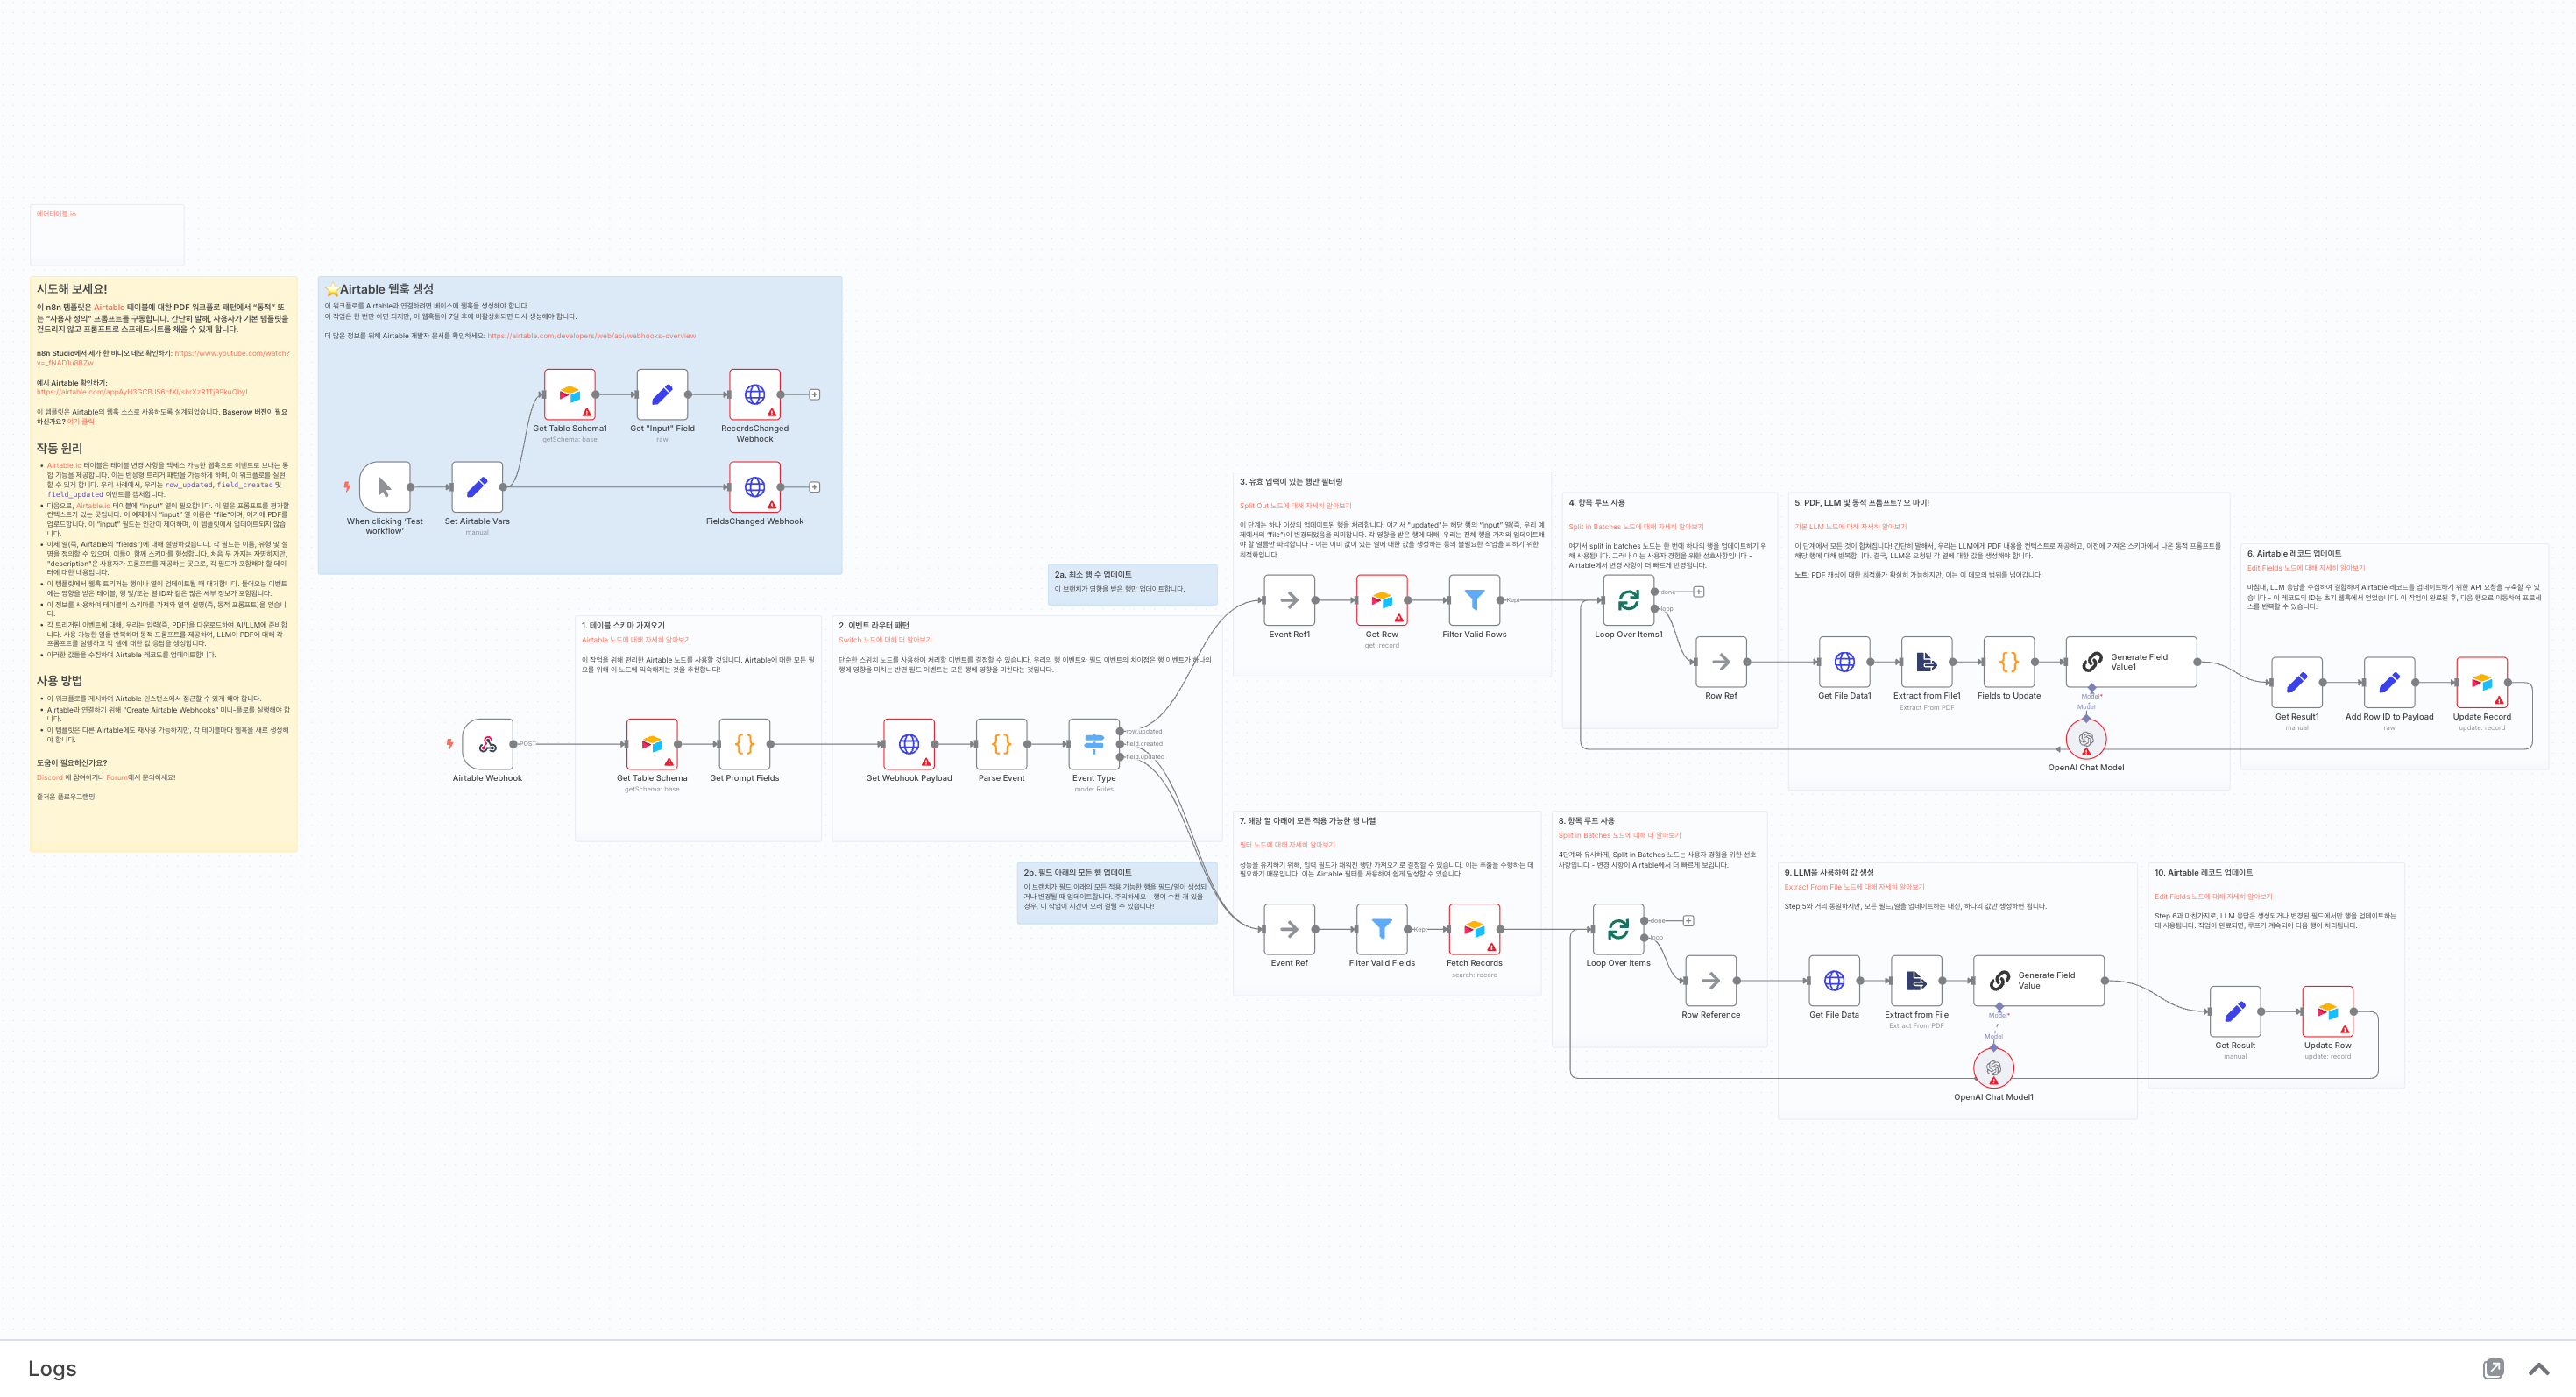The width and height of the screenshot is (2576, 1397).
Task: Open the example Airtable base link
Action: [x=143, y=392]
